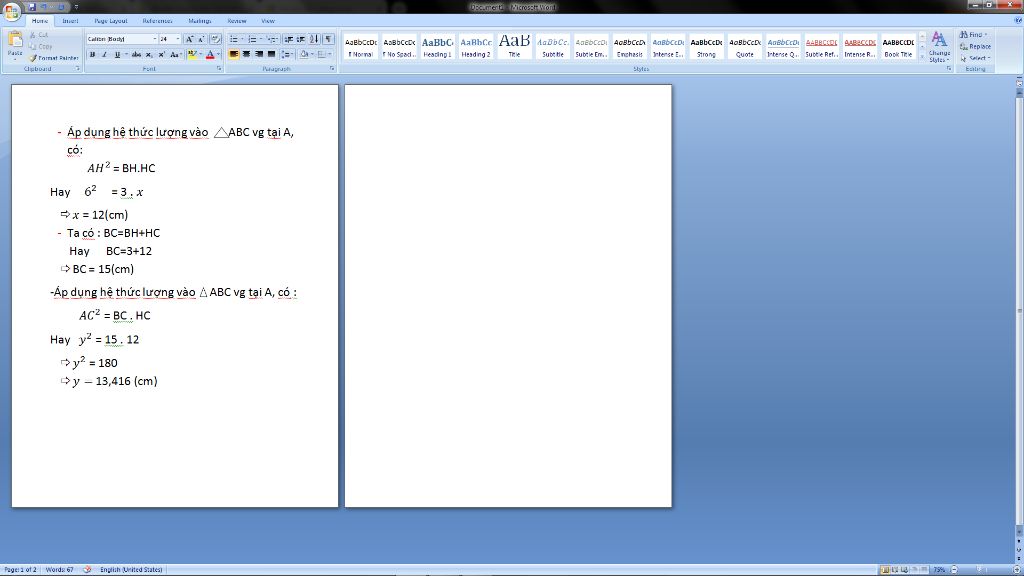Cut the selected text
This screenshot has width=1024, height=576.
pos(39,35)
